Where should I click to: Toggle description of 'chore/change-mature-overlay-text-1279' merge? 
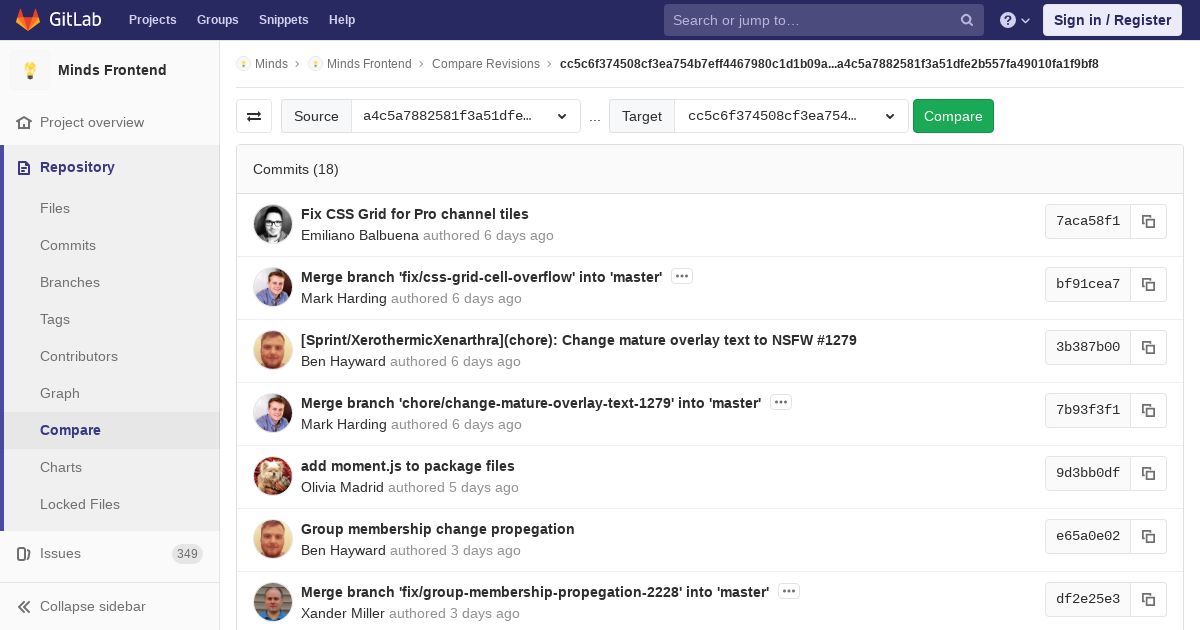[x=781, y=402]
